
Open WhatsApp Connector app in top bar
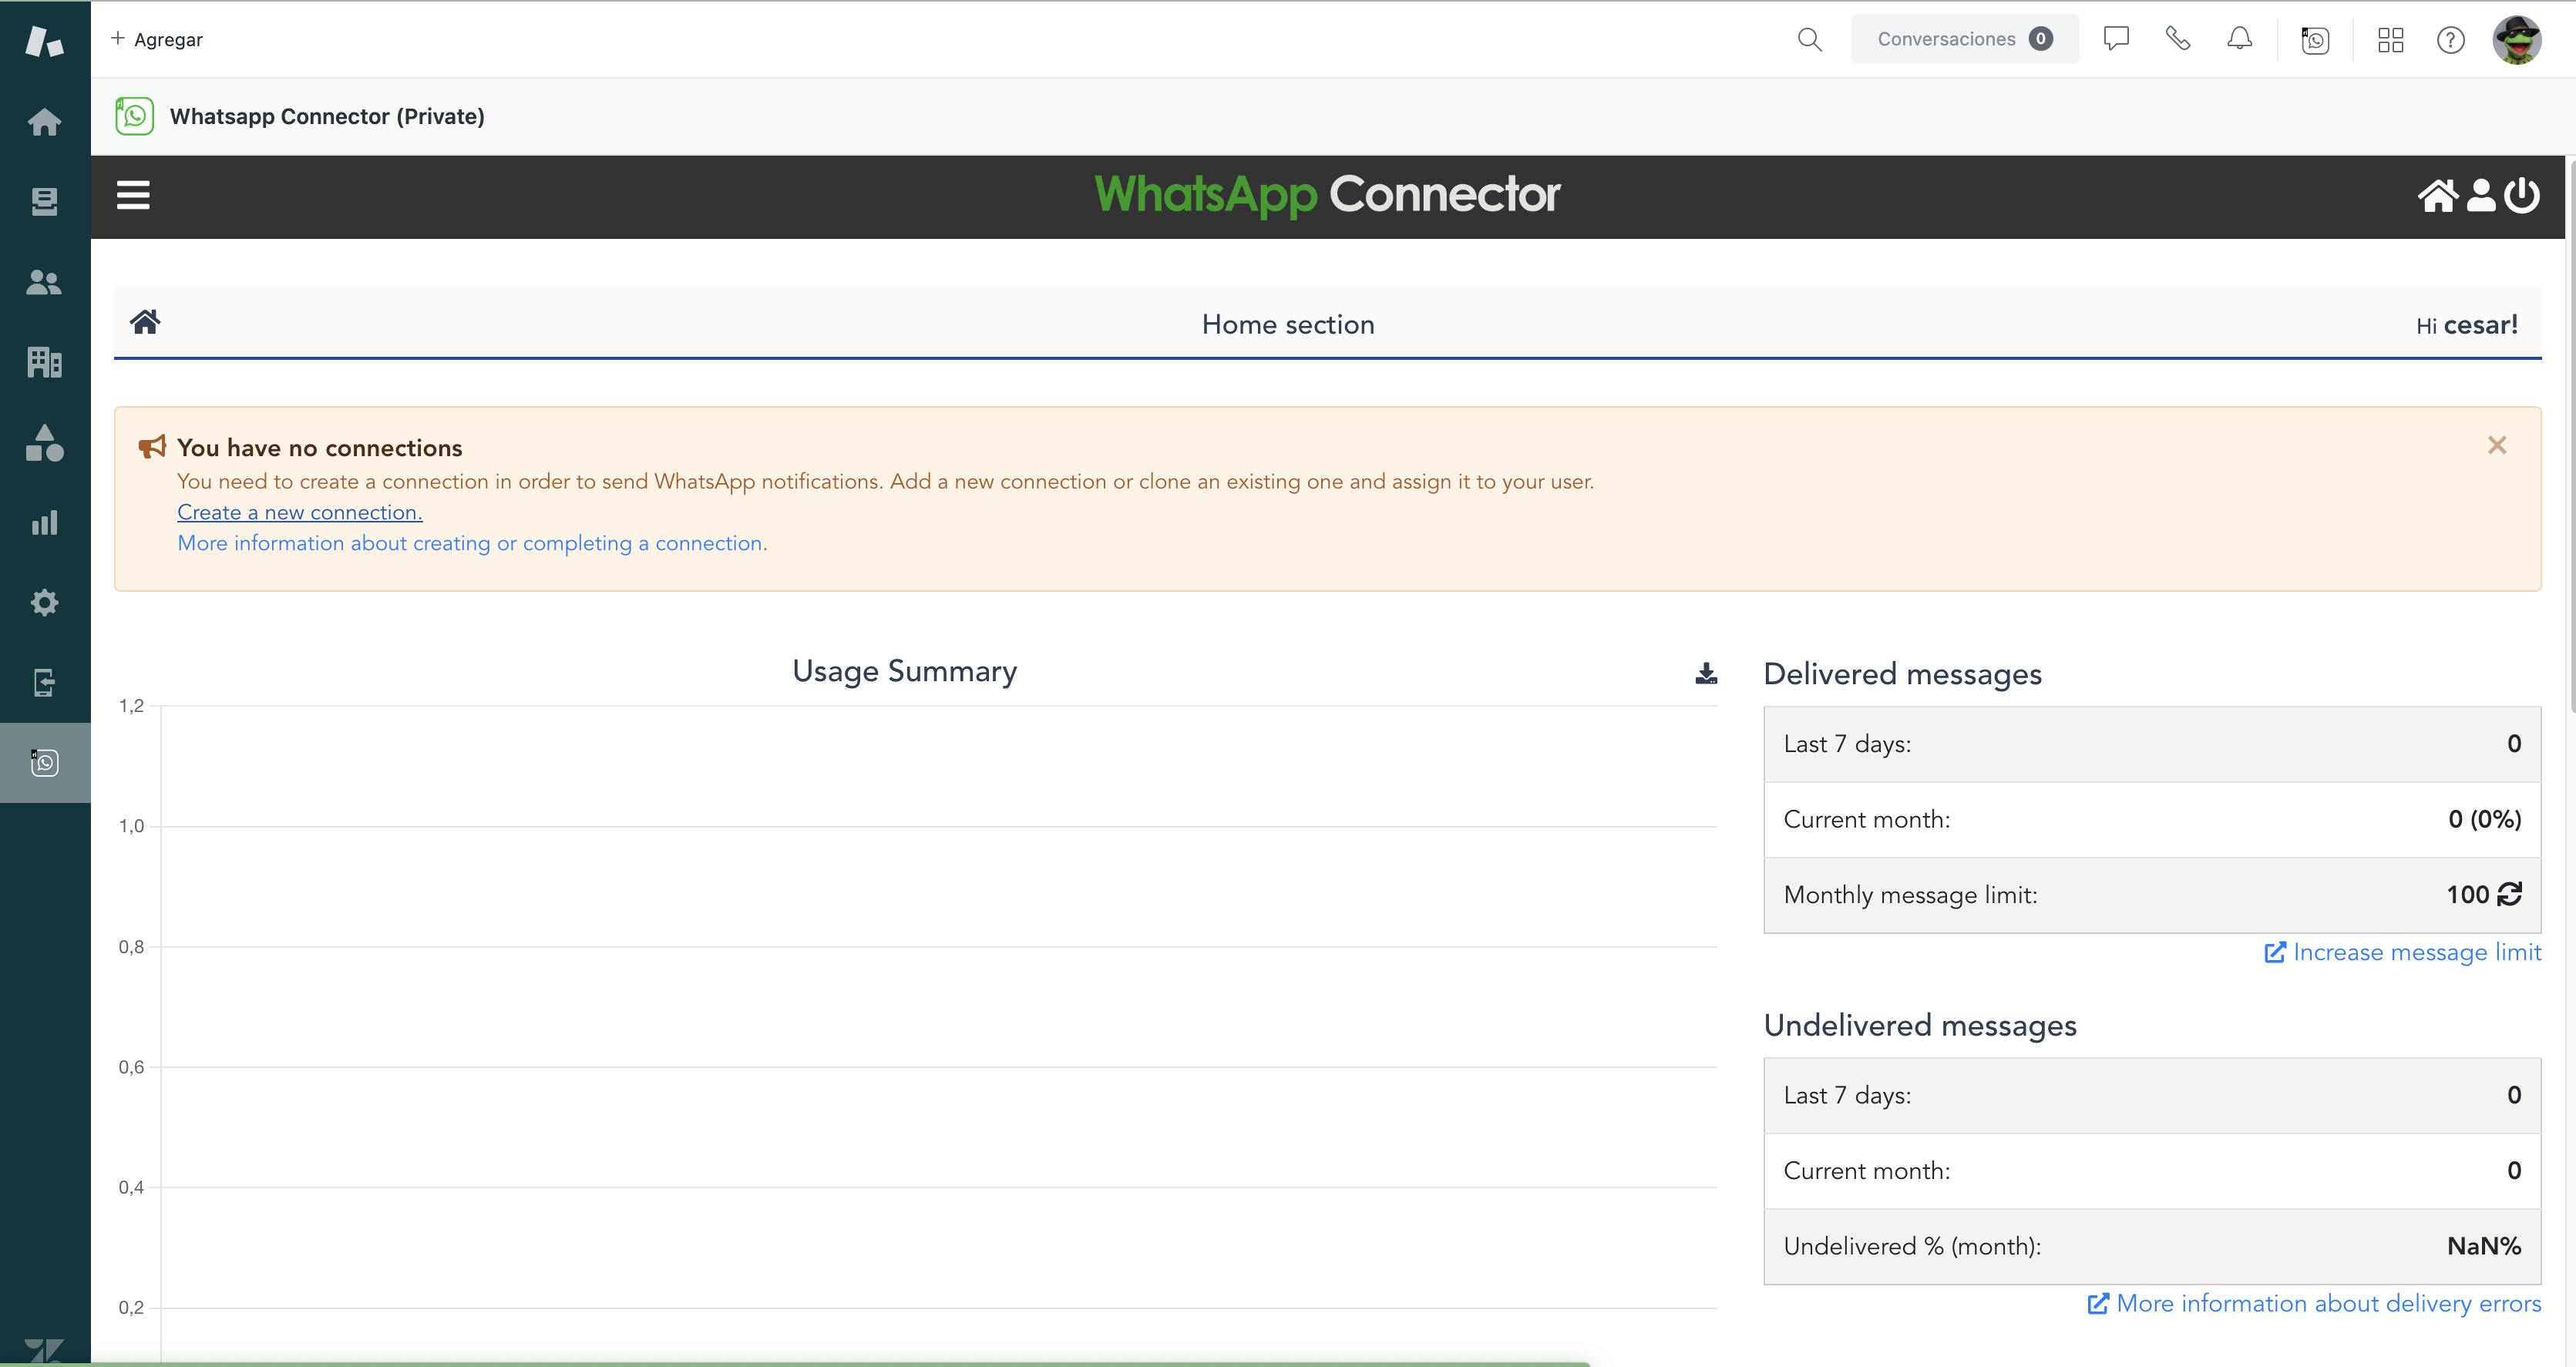click(x=2315, y=40)
